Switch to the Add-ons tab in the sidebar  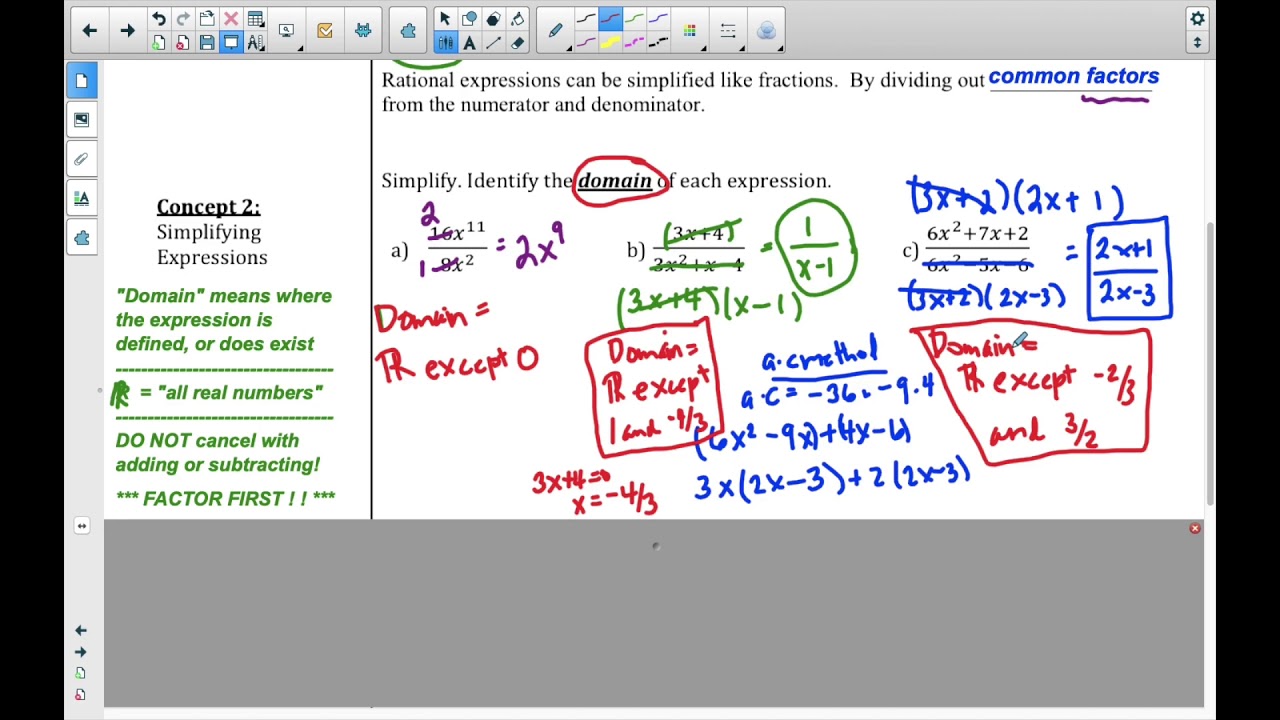[x=82, y=238]
